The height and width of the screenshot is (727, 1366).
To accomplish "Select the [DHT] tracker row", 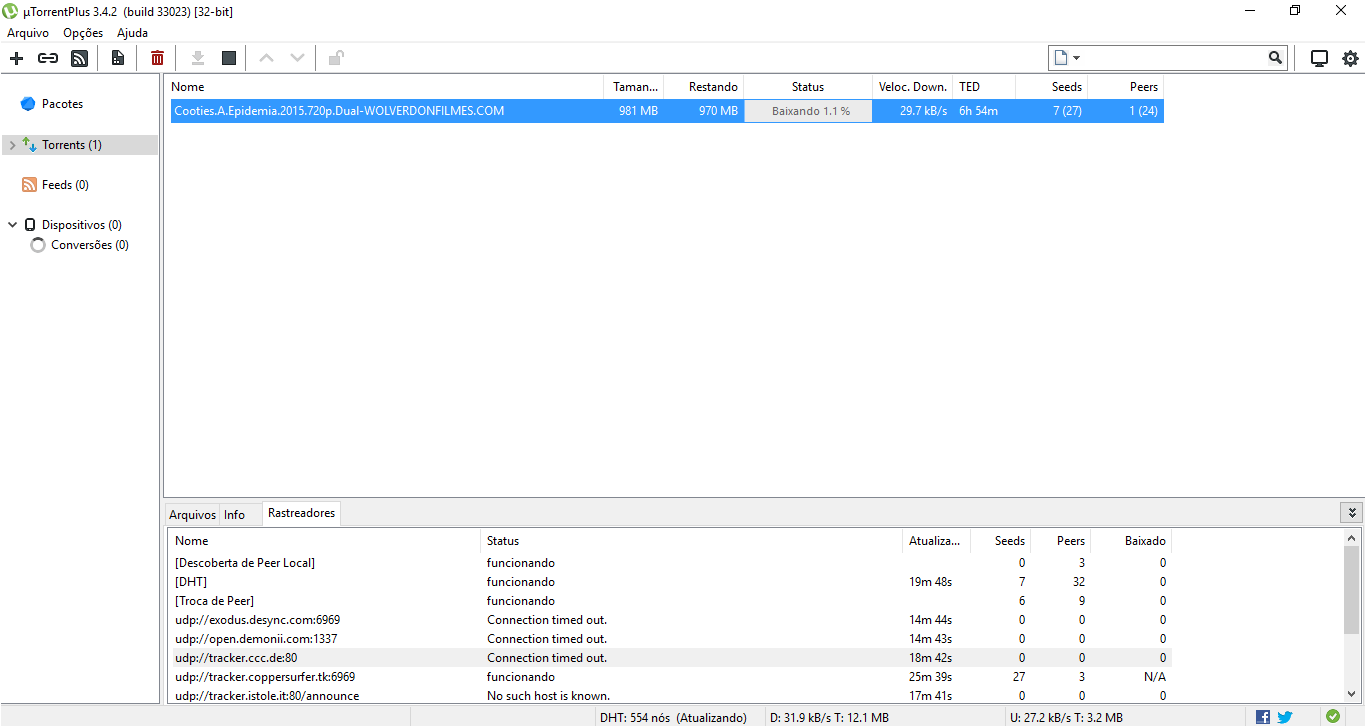I will pos(668,582).
